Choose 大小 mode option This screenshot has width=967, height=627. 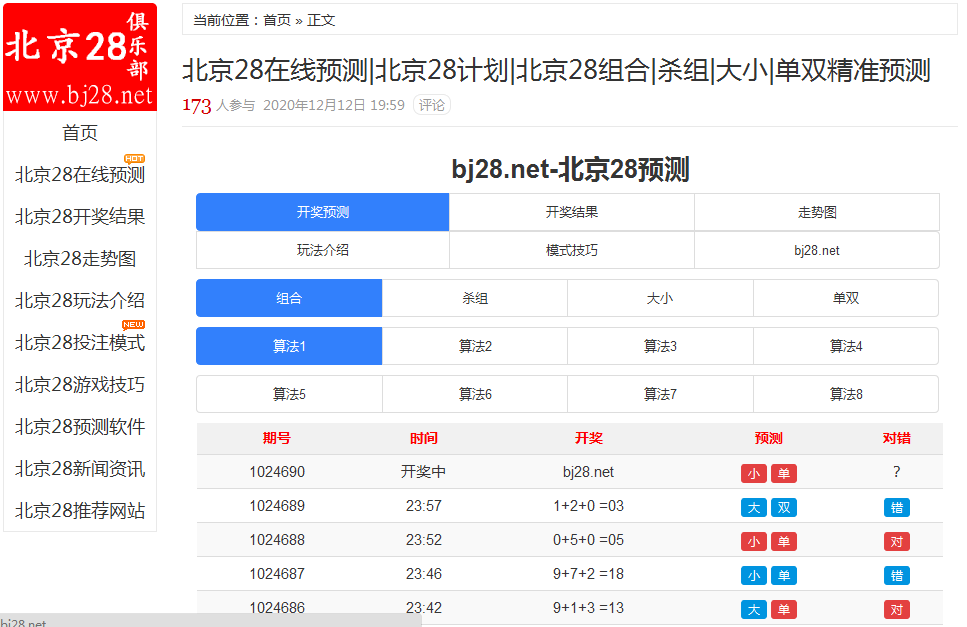[x=660, y=297]
